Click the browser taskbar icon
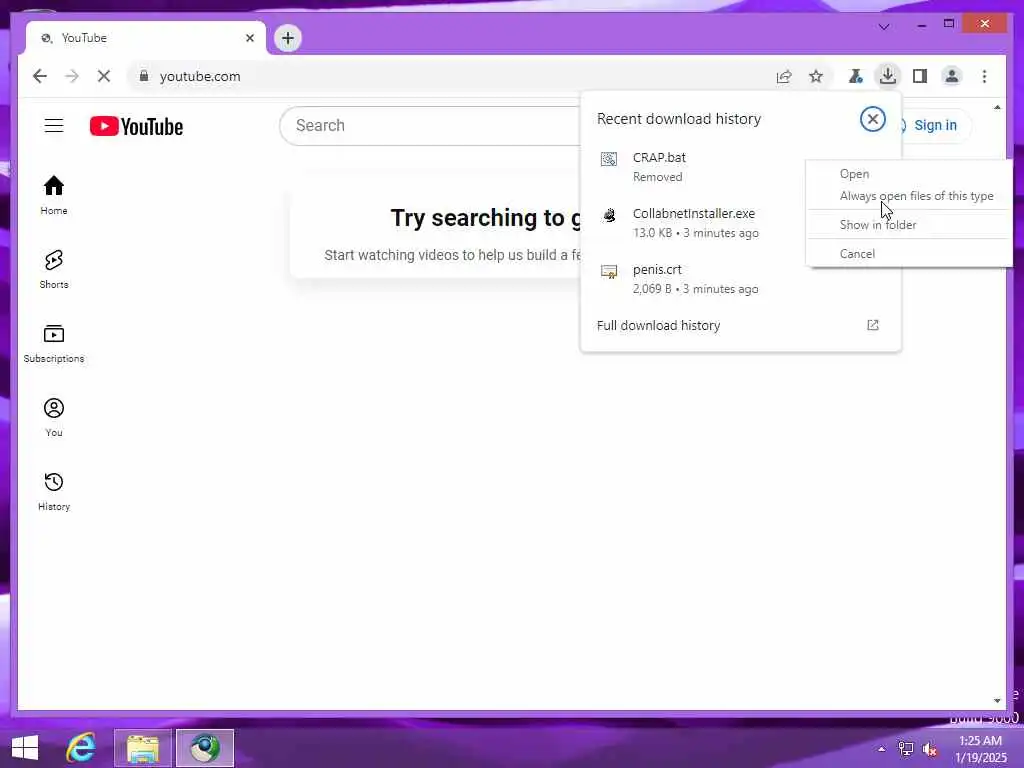The width and height of the screenshot is (1024, 768). 205,748
